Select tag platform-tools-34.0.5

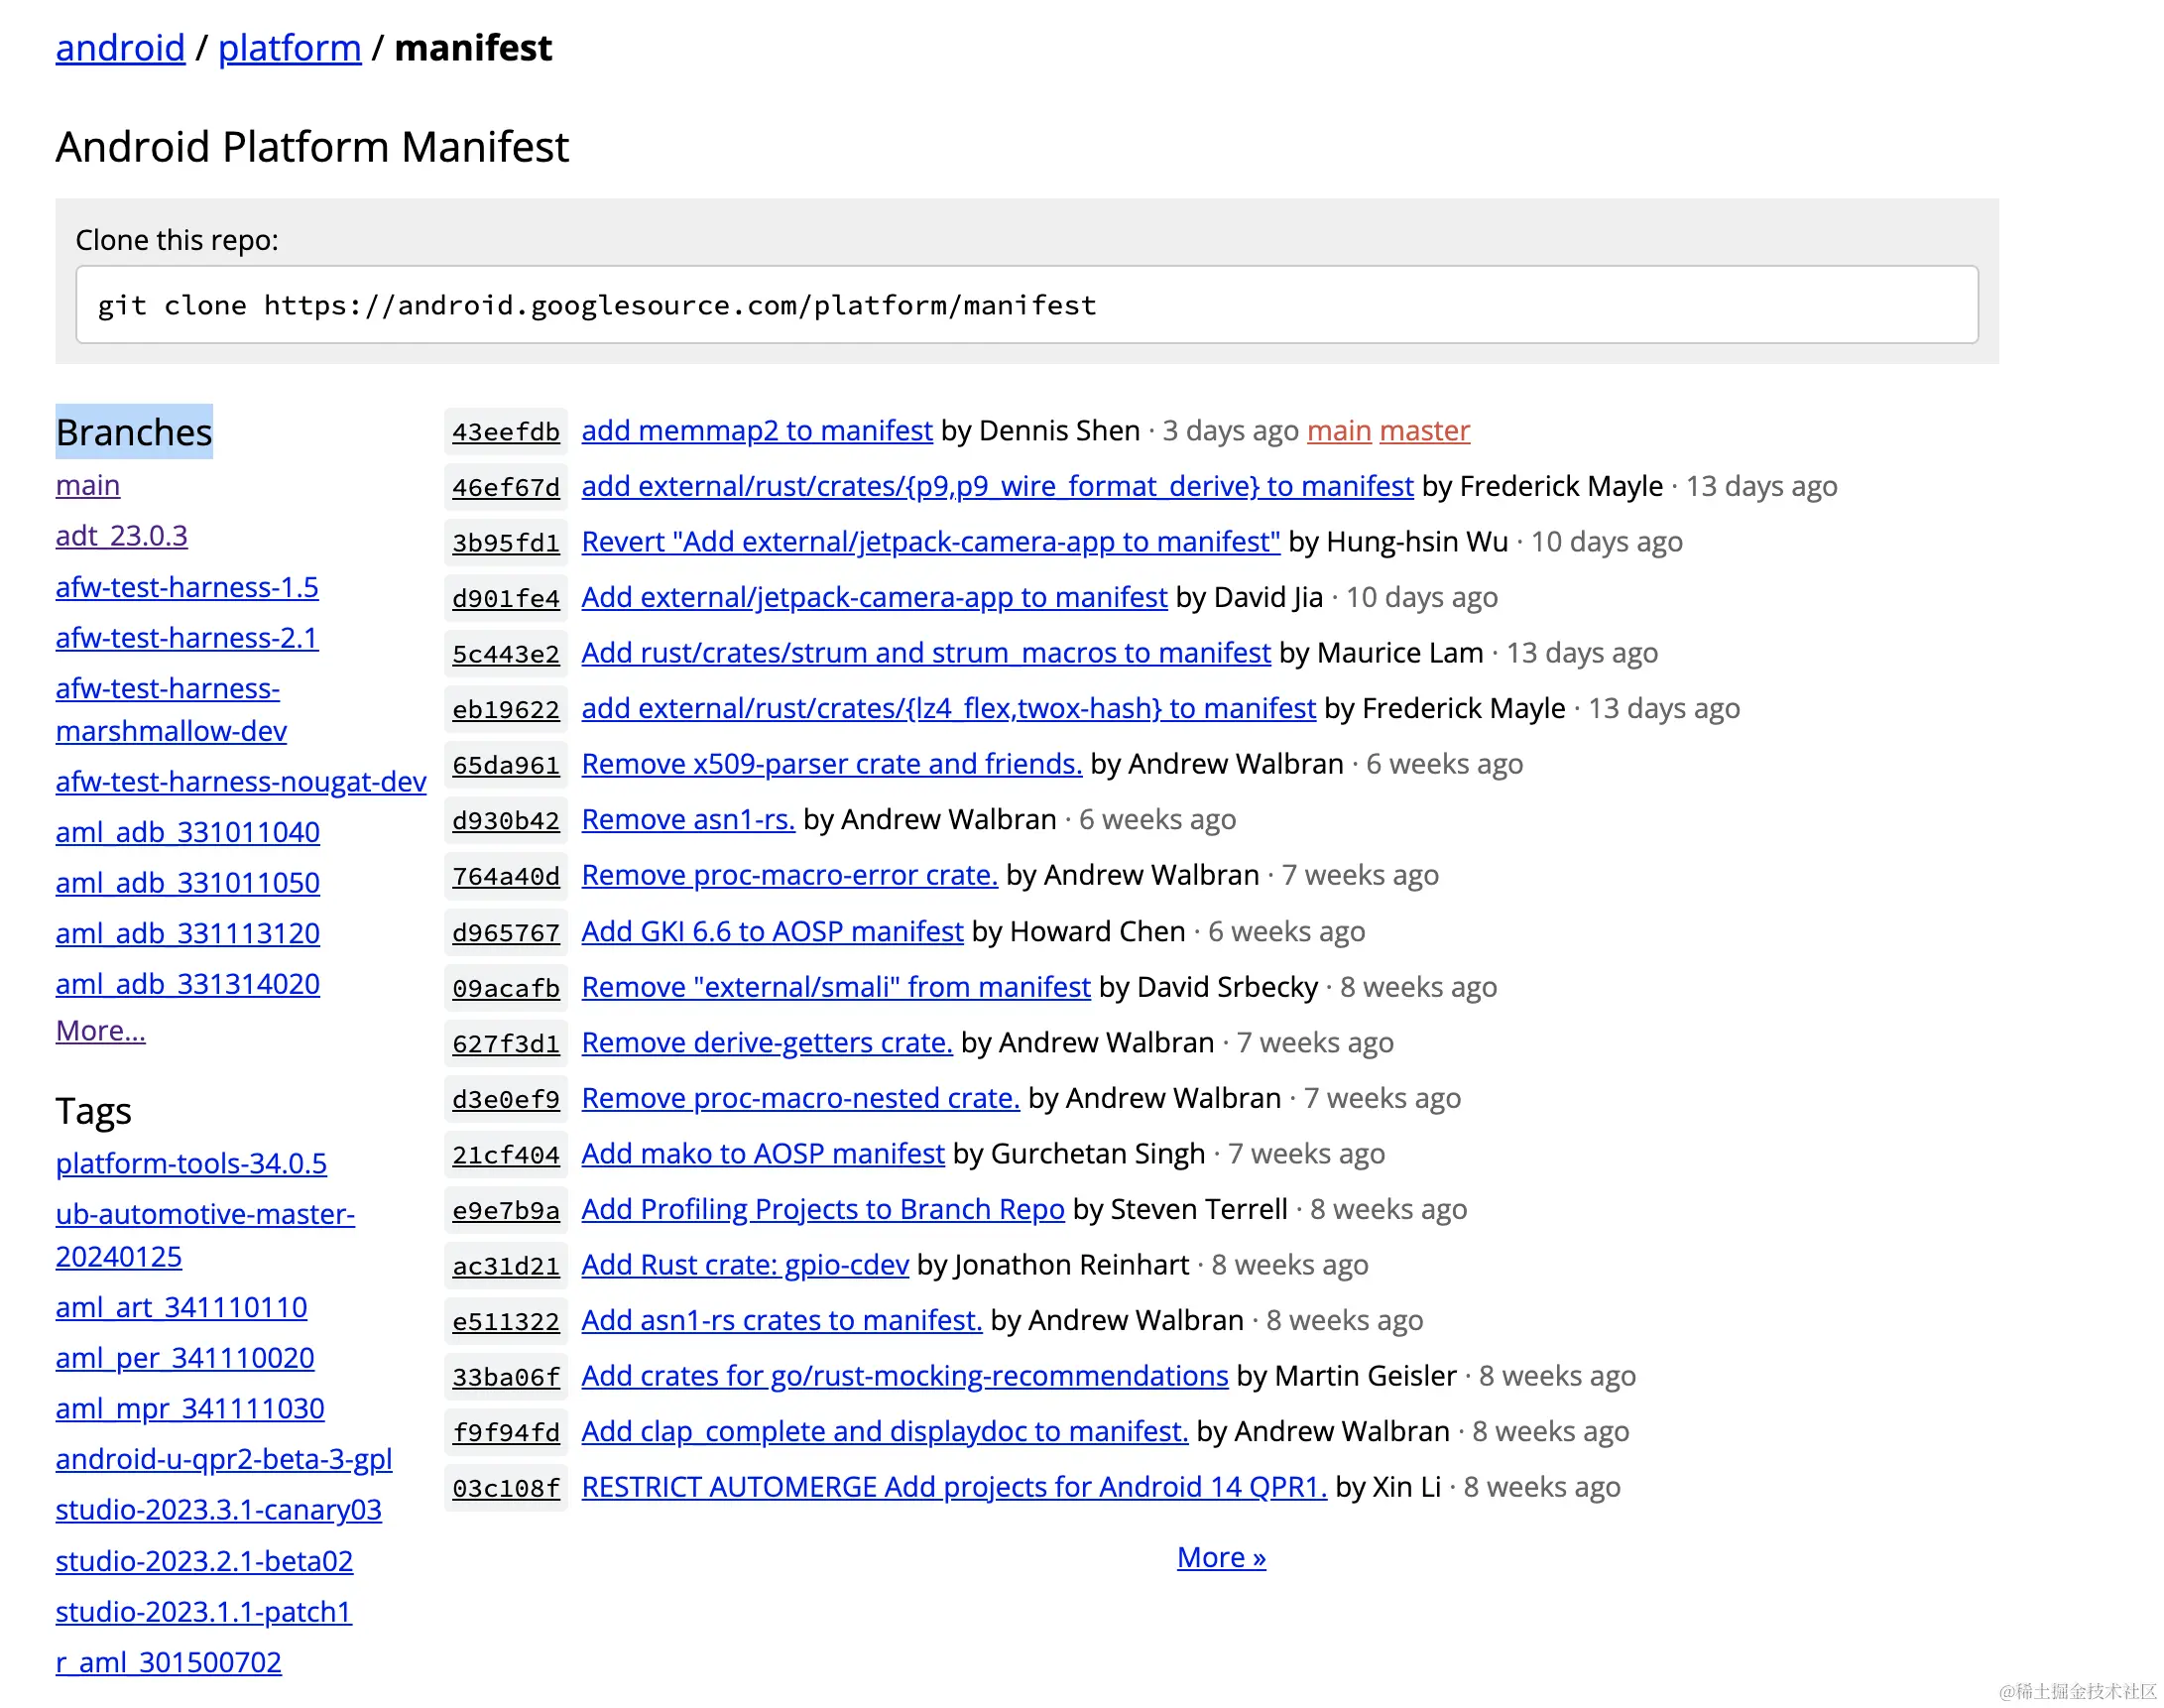[x=191, y=1164]
